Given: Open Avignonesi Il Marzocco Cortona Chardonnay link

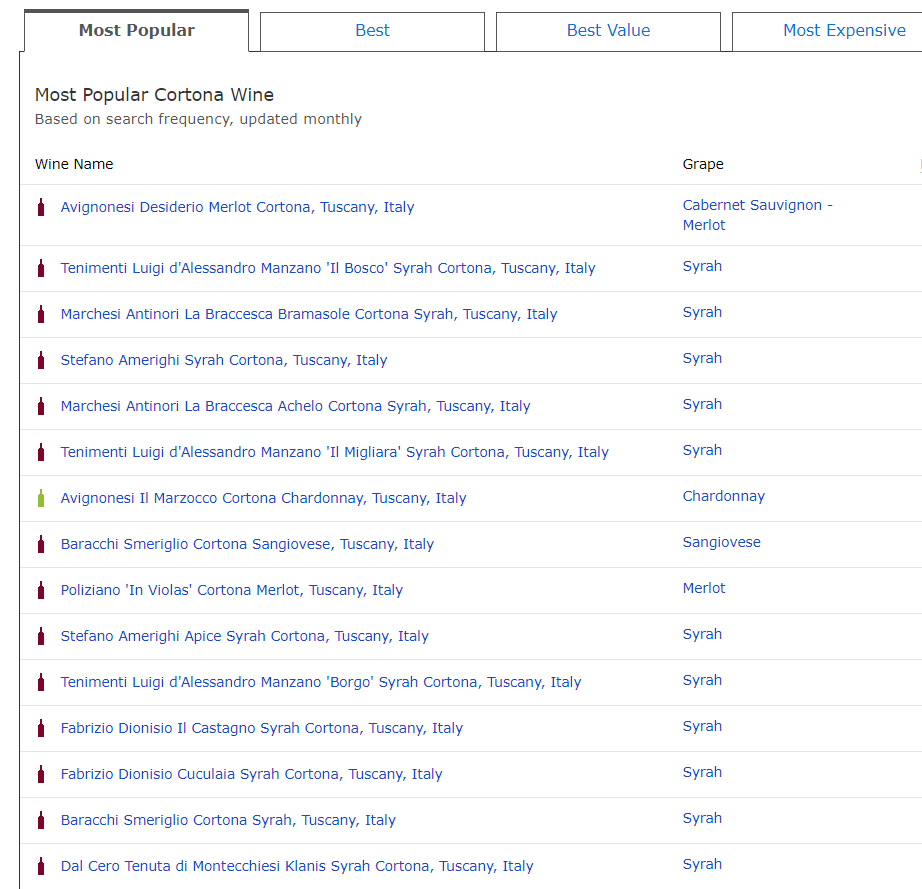Looking at the screenshot, I should 263,498.
